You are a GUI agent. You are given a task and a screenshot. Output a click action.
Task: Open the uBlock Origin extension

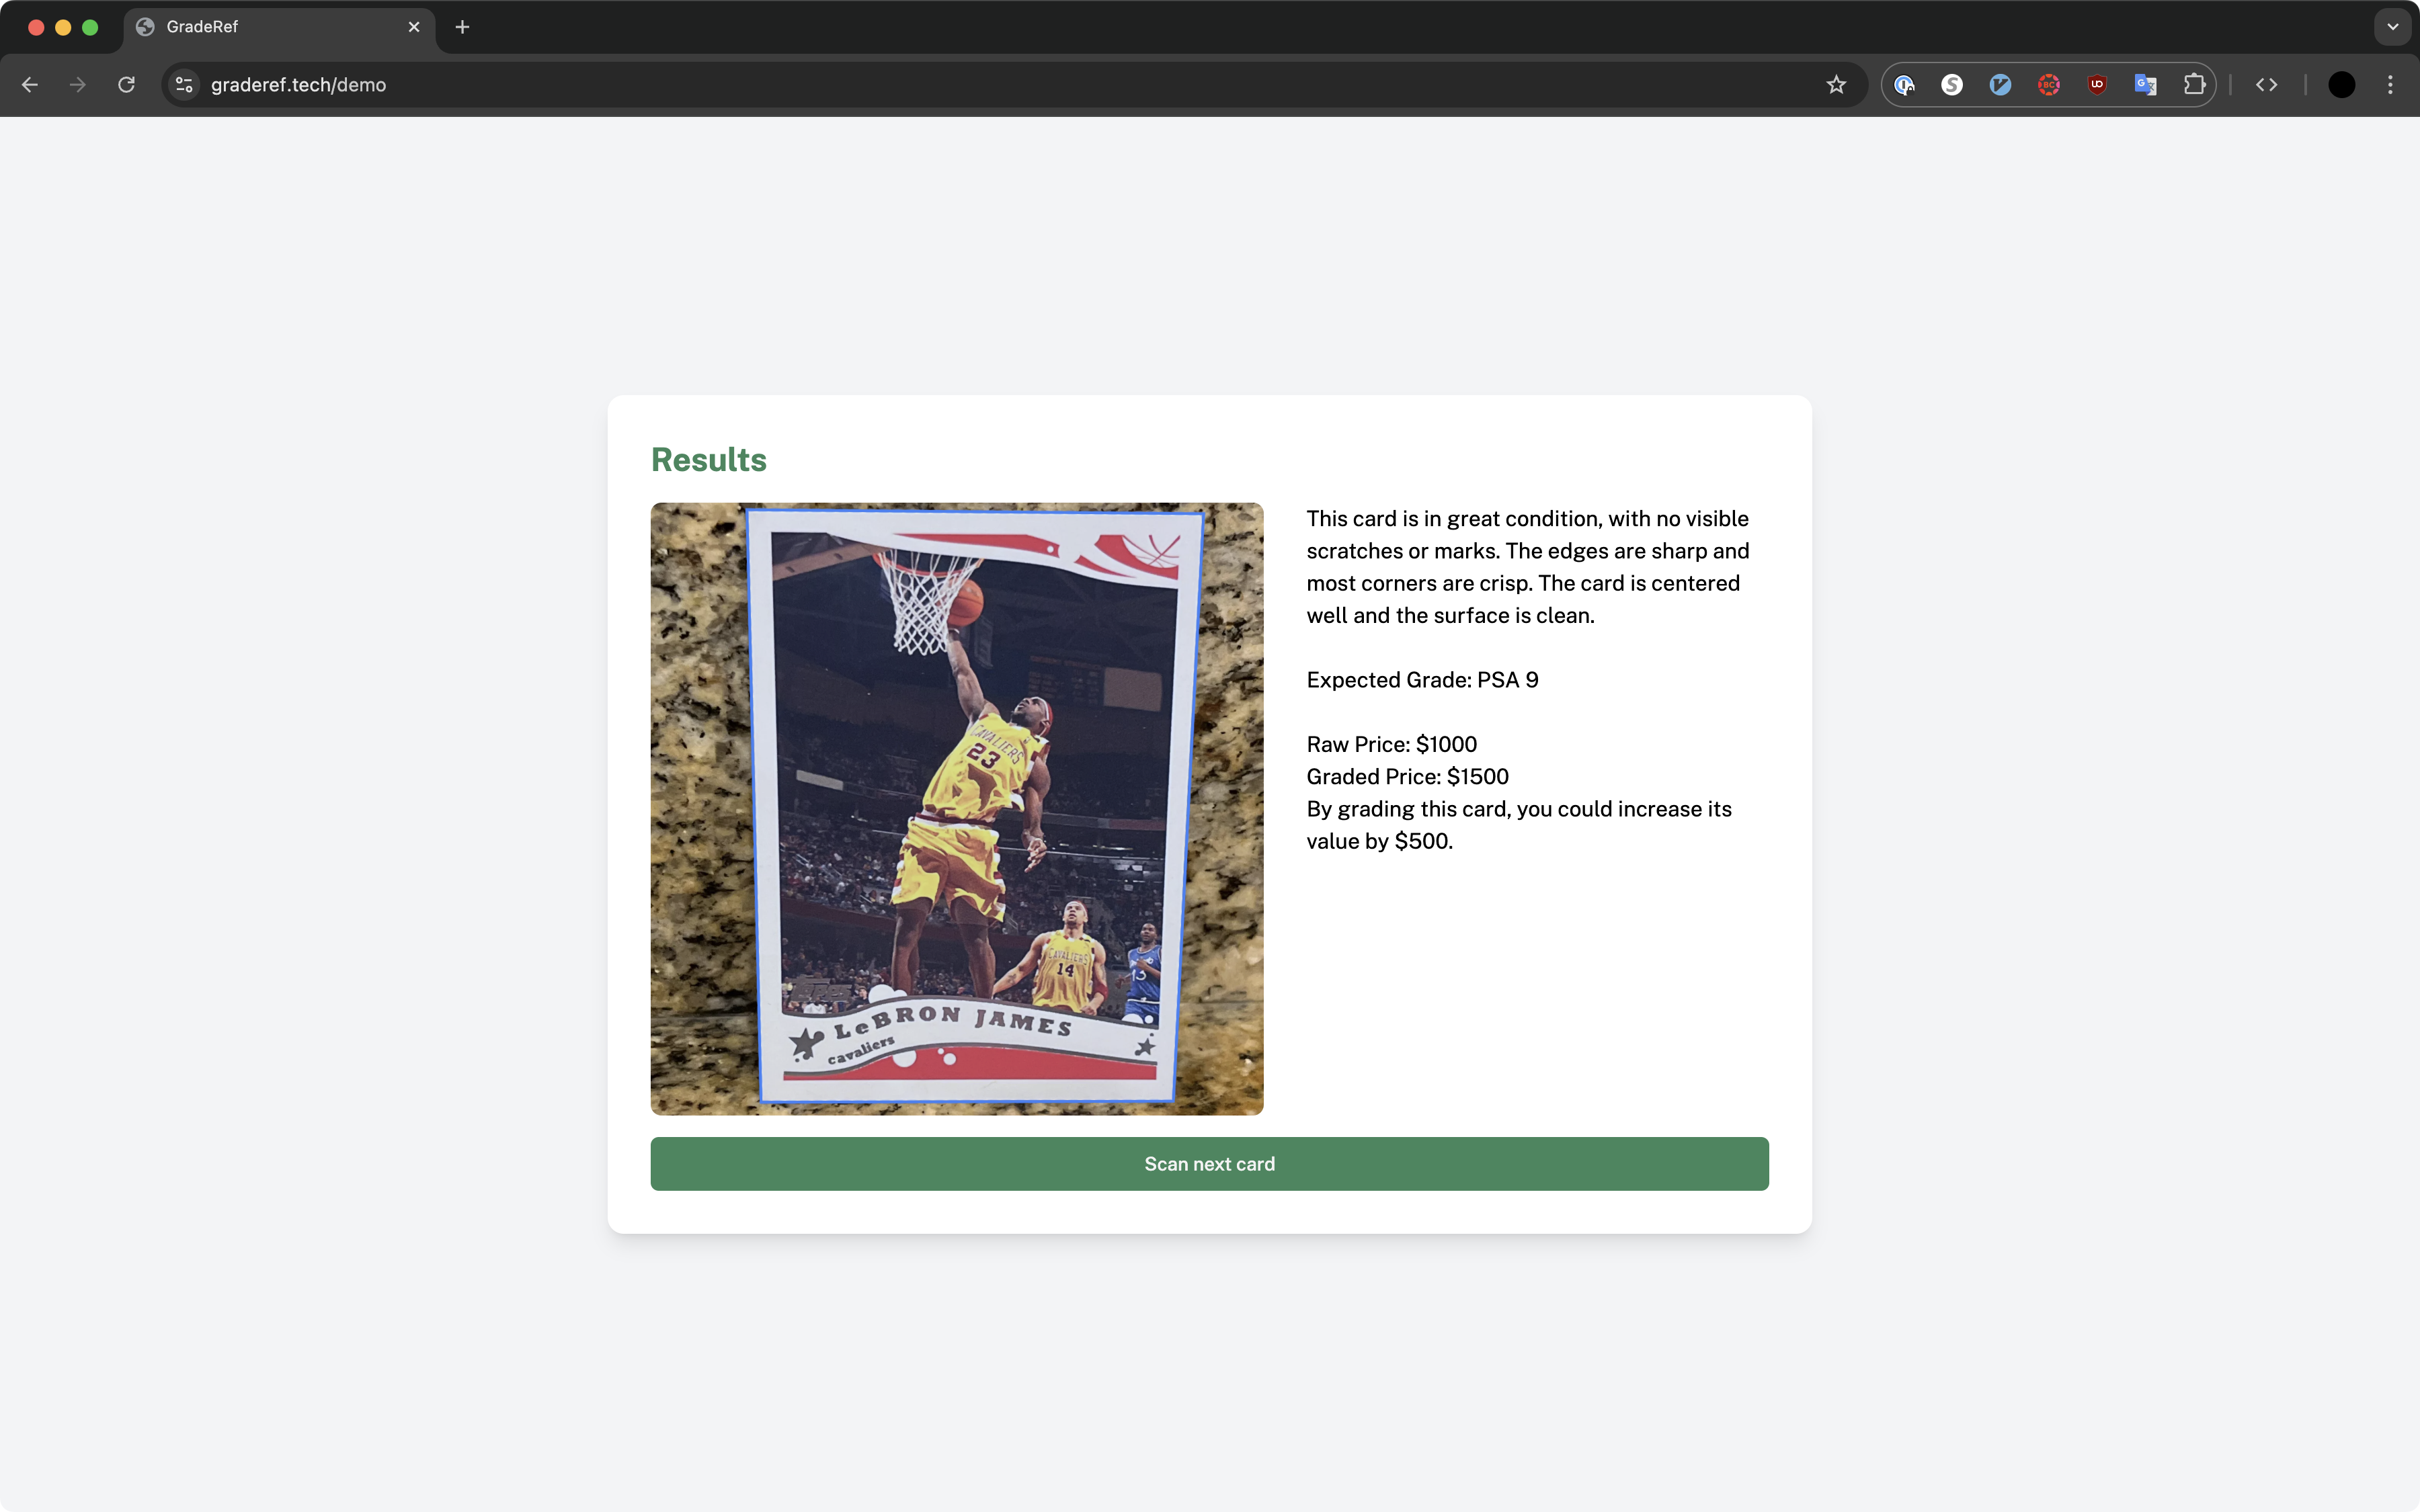(x=2097, y=85)
